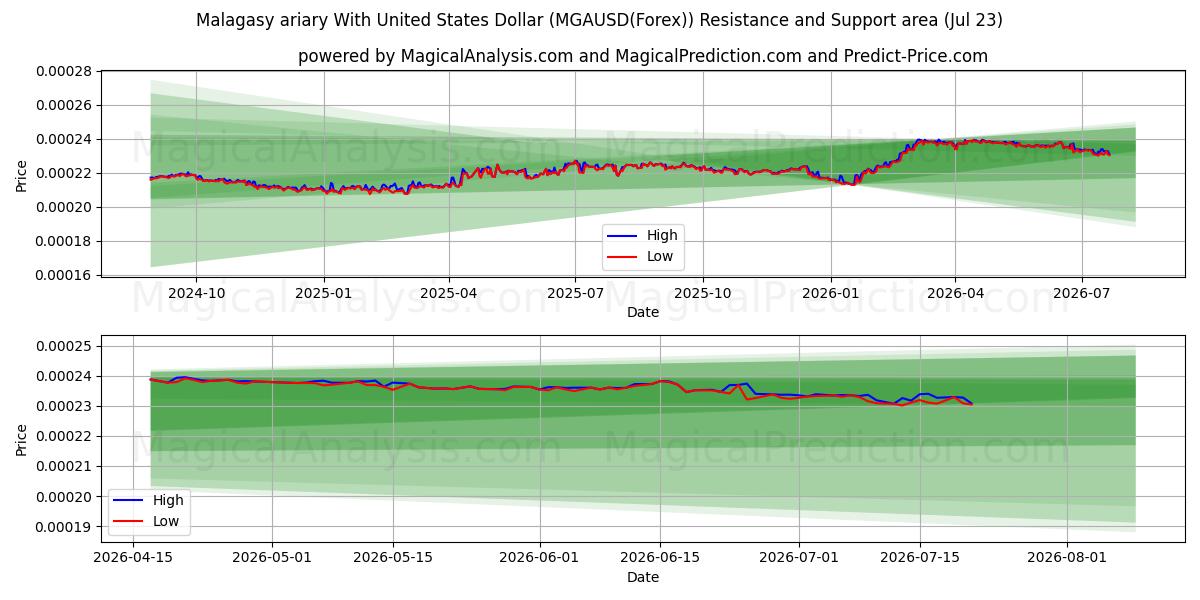Click the 2025-10 x-axis label
Image resolution: width=1200 pixels, height=600 pixels.
(x=703, y=293)
